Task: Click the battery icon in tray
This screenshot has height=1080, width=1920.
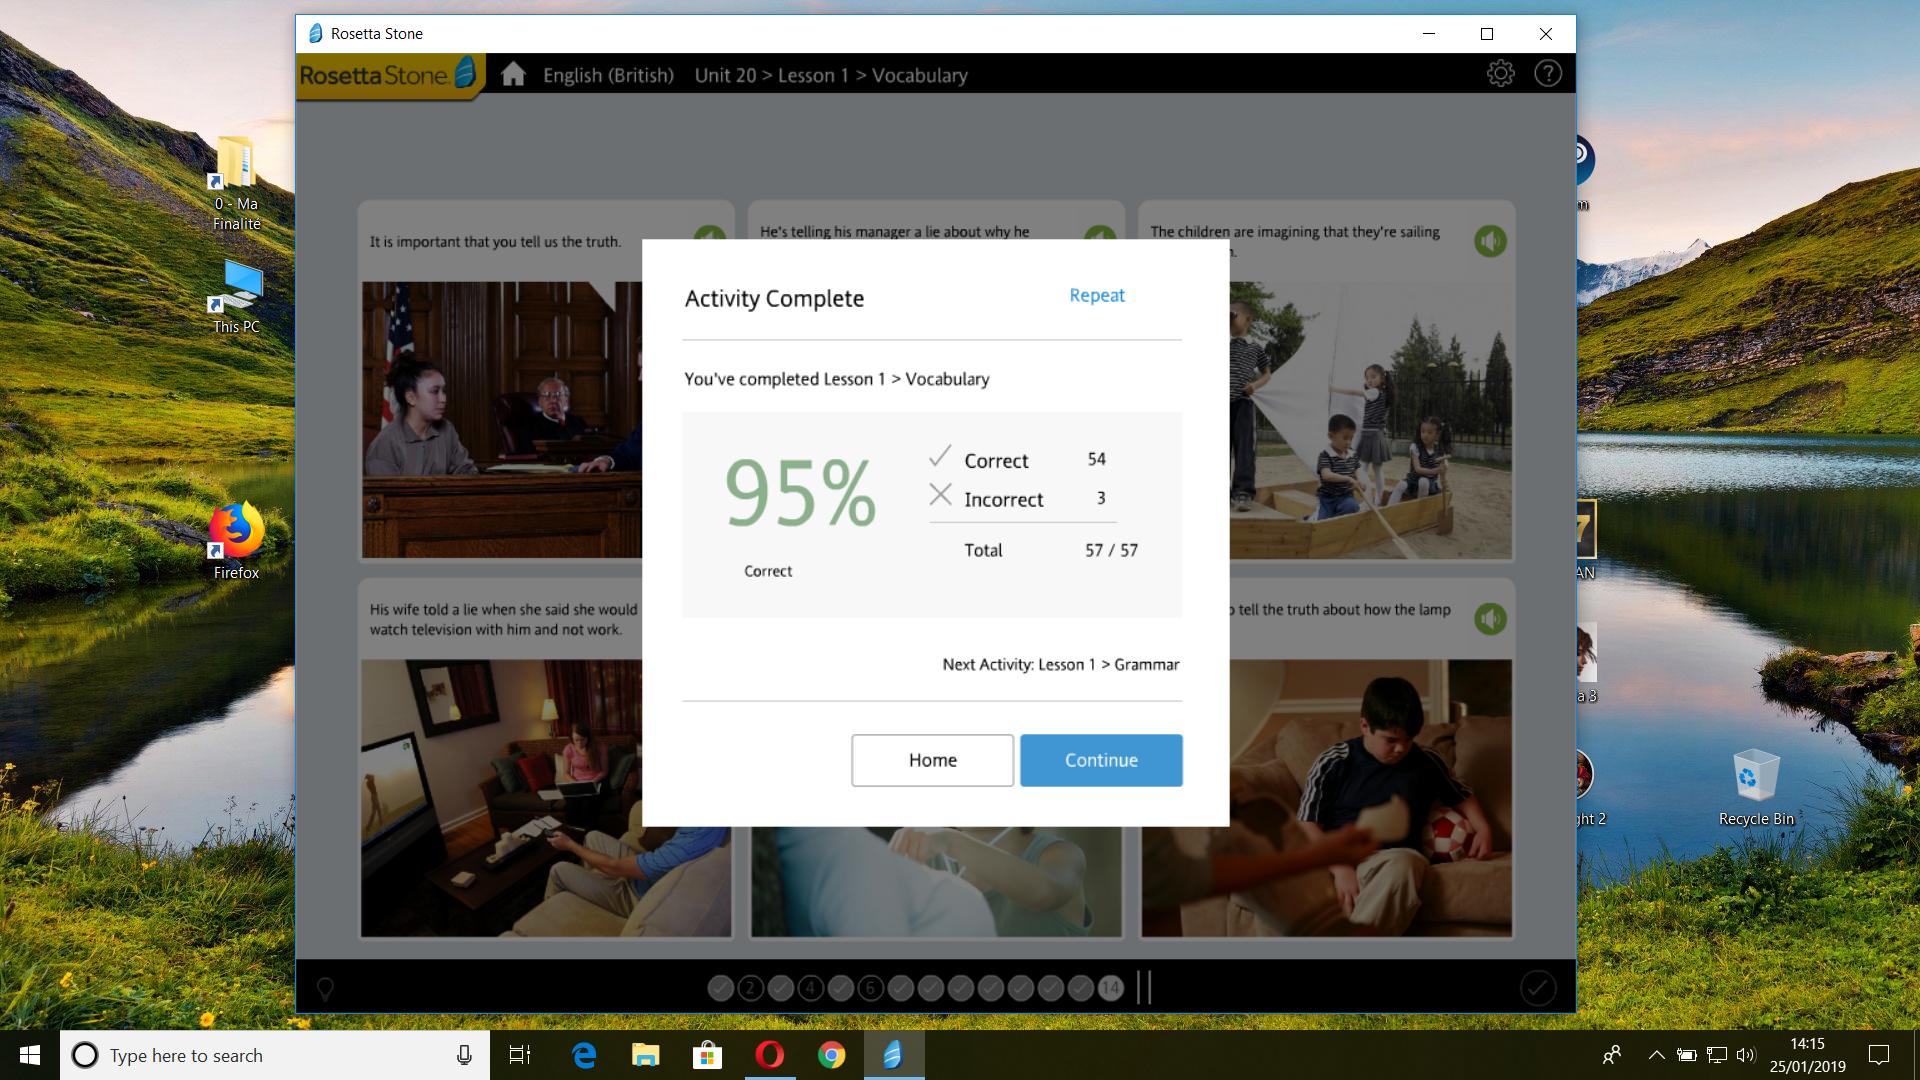Action: (x=1687, y=1055)
